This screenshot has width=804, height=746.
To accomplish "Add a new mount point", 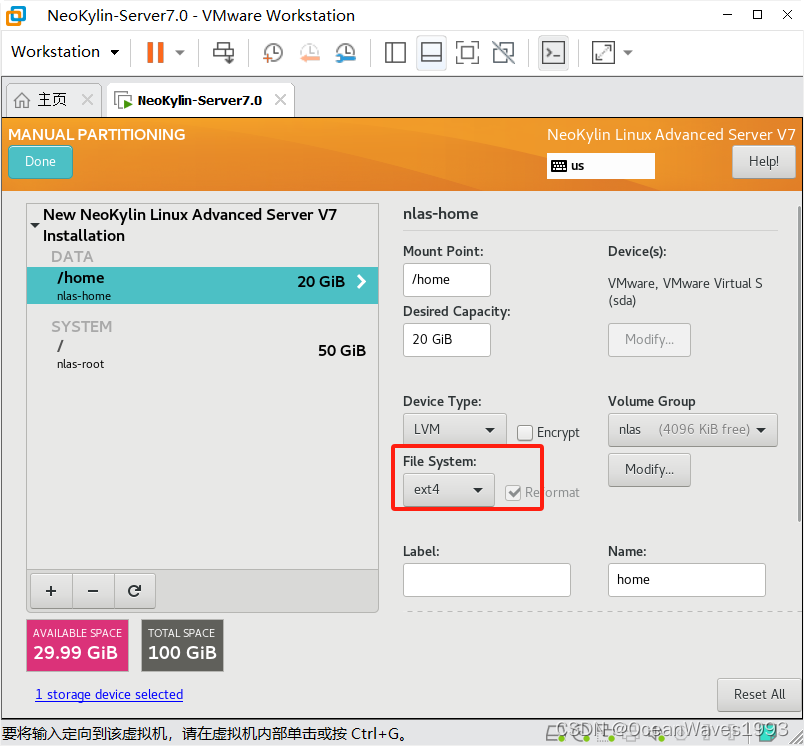I will tap(51, 591).
